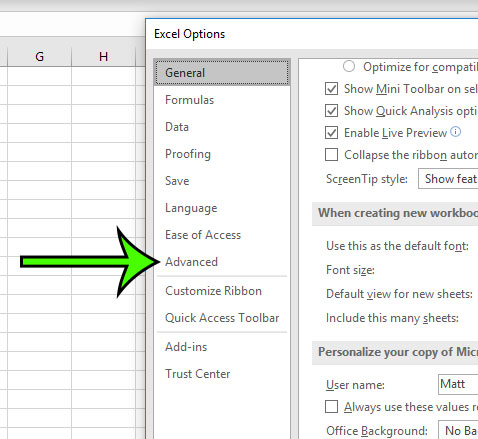Enable Collapse the ribbon automatically checkbox

point(331,155)
